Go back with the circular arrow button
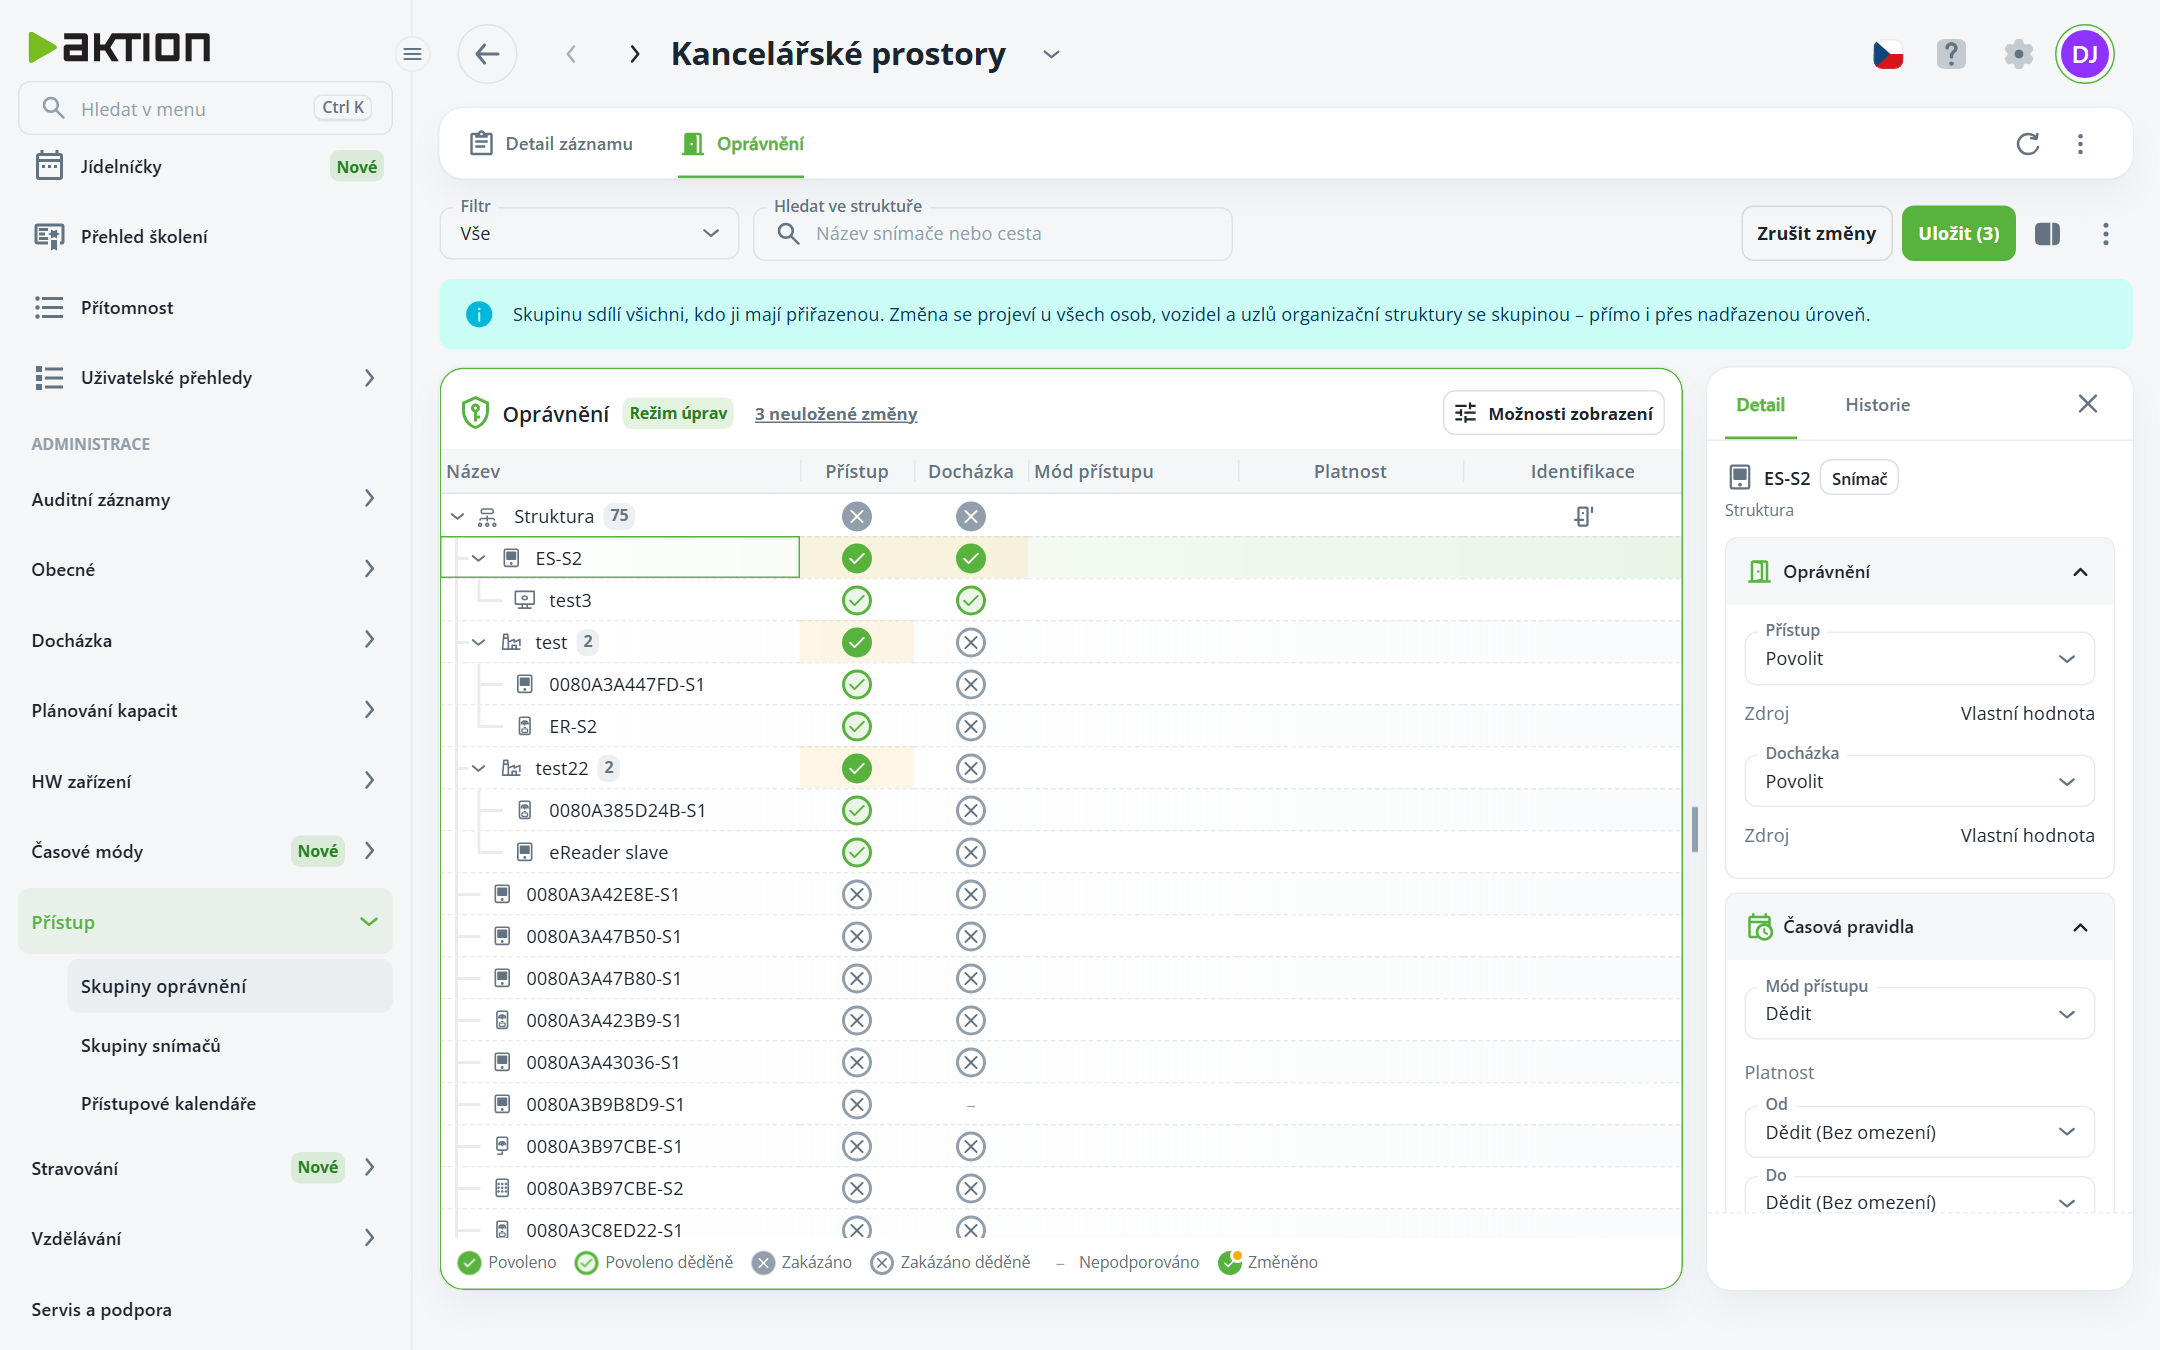 (487, 54)
